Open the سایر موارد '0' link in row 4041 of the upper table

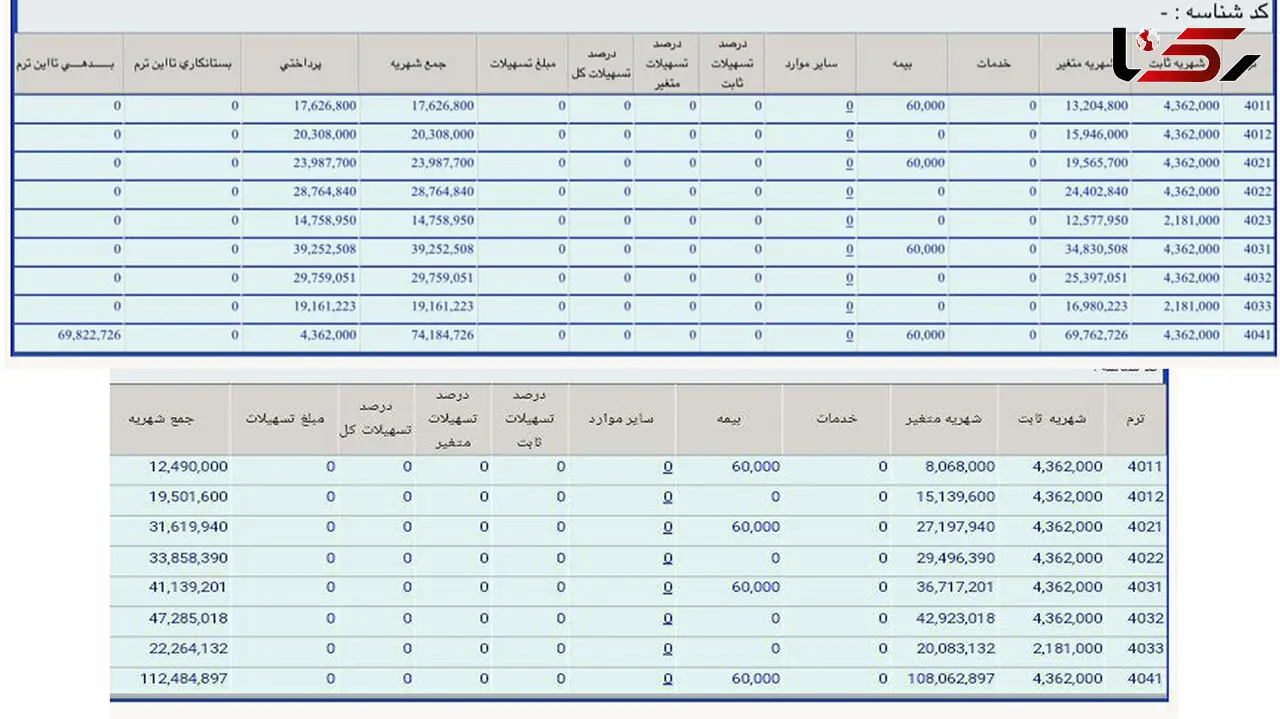(x=849, y=336)
